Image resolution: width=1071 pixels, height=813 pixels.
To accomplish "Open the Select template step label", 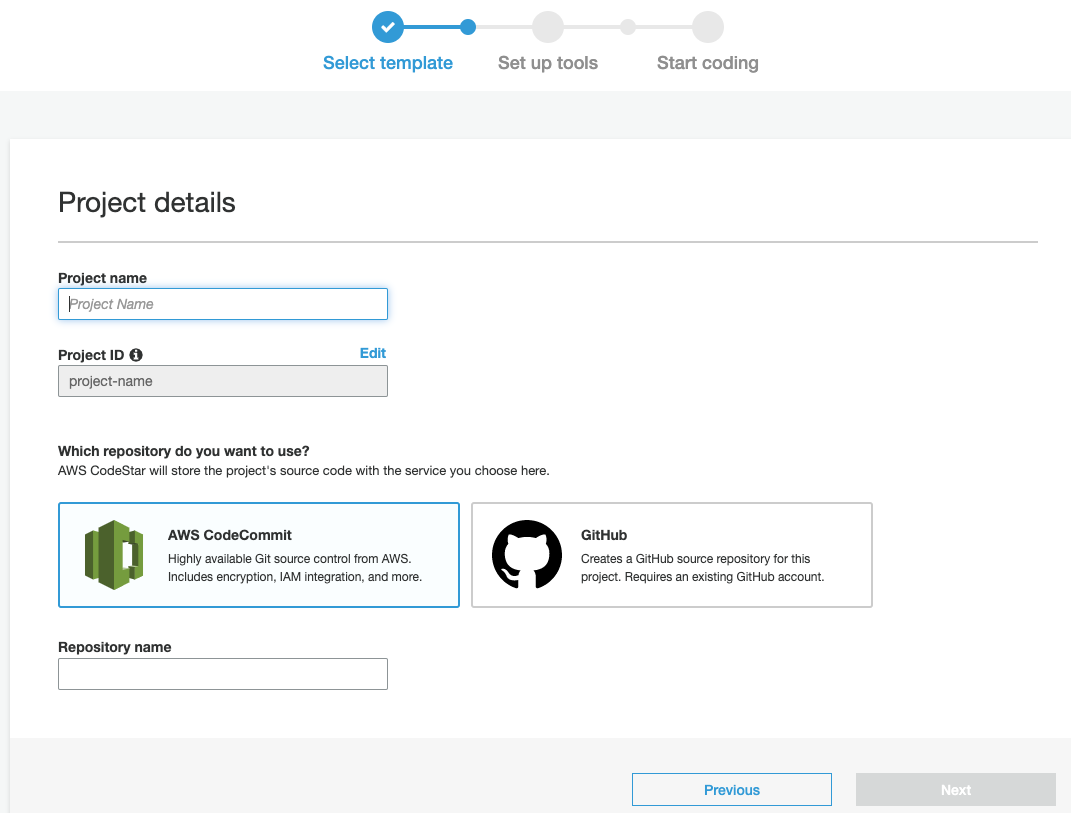I will 388,63.
